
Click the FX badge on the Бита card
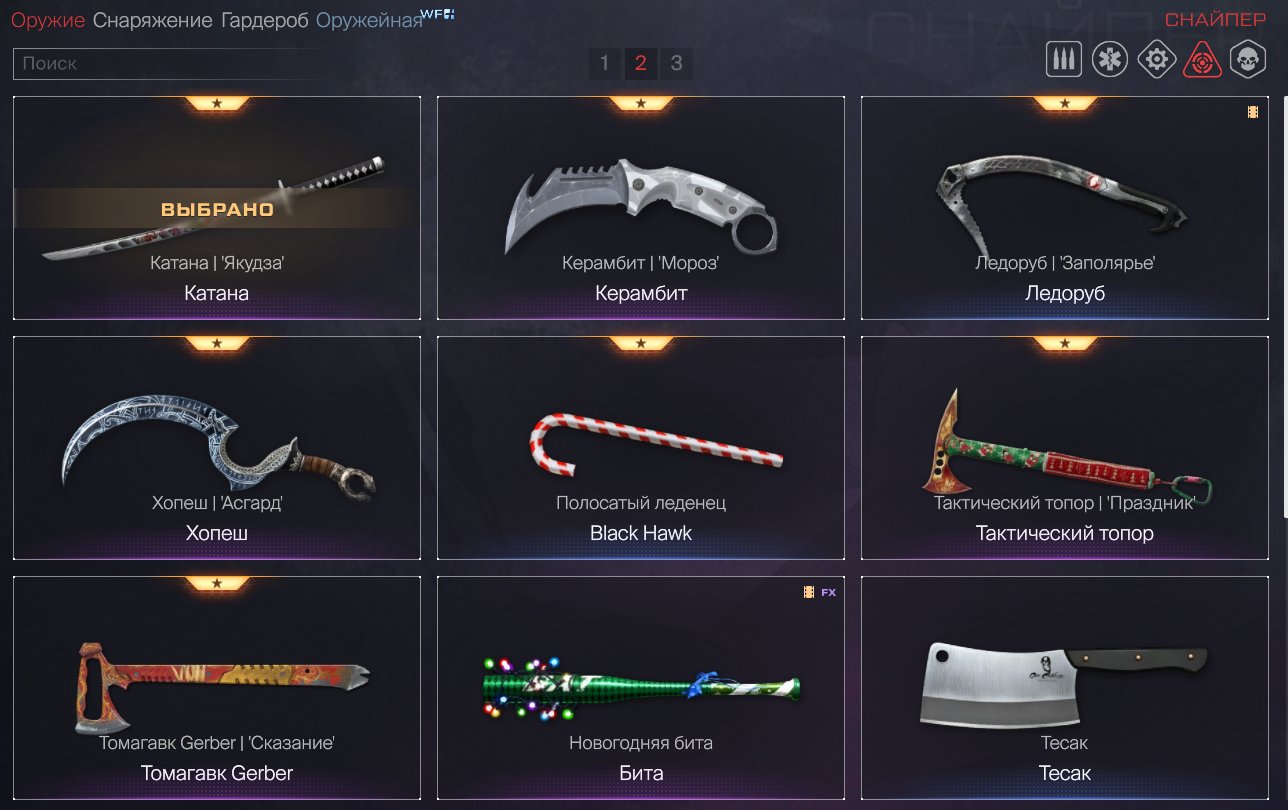pyautogui.click(x=828, y=592)
